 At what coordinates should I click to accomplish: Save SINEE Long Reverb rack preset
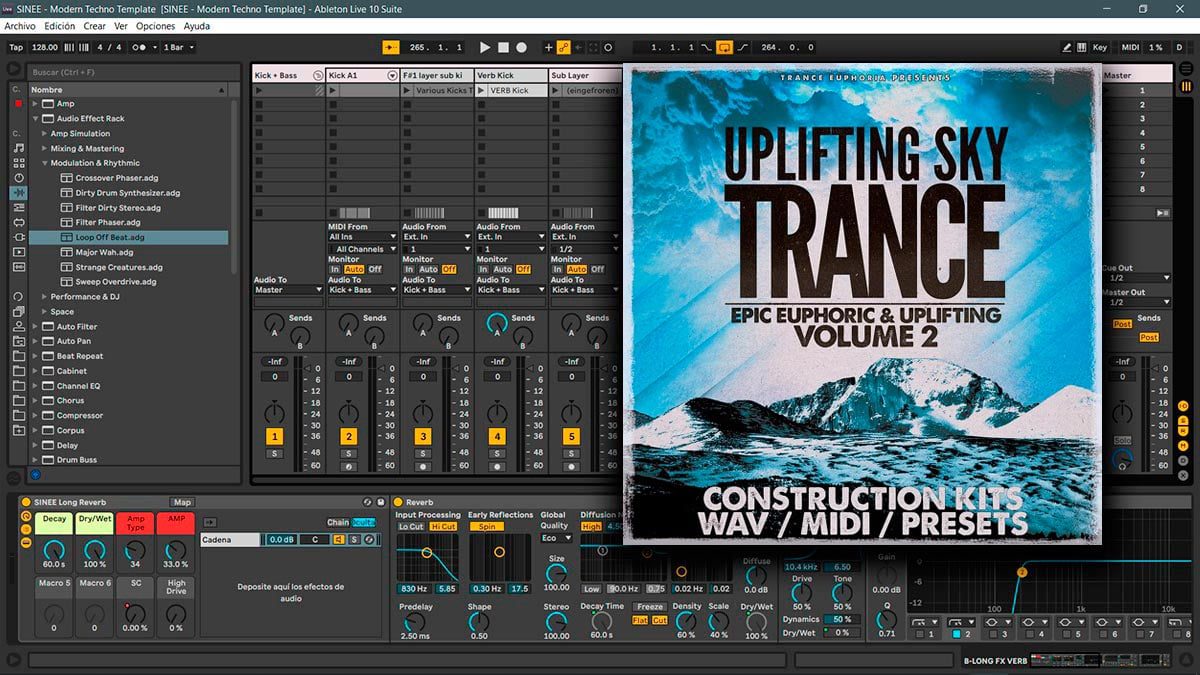click(380, 502)
